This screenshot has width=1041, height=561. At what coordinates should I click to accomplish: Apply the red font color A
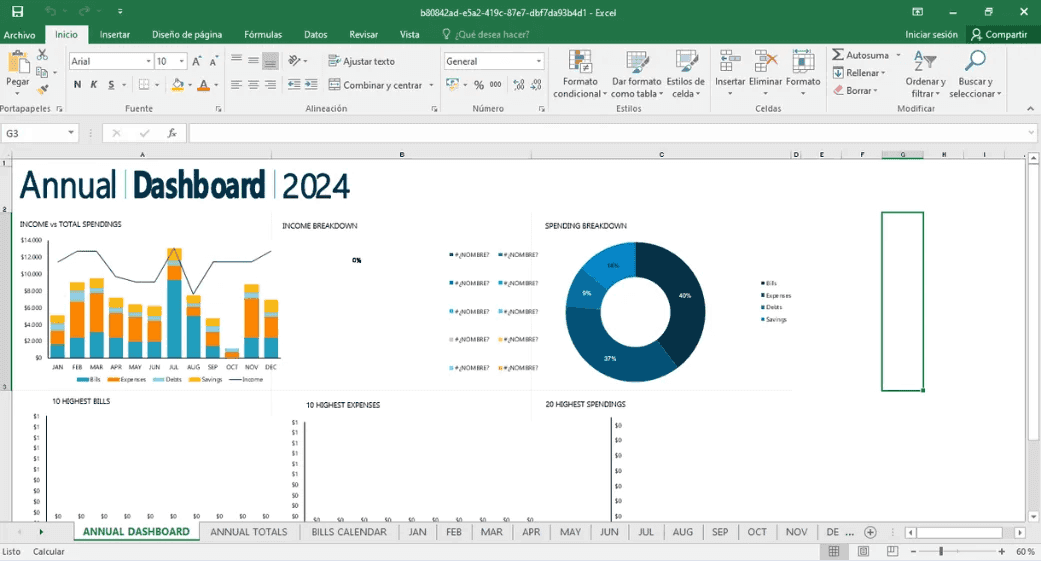[x=204, y=84]
